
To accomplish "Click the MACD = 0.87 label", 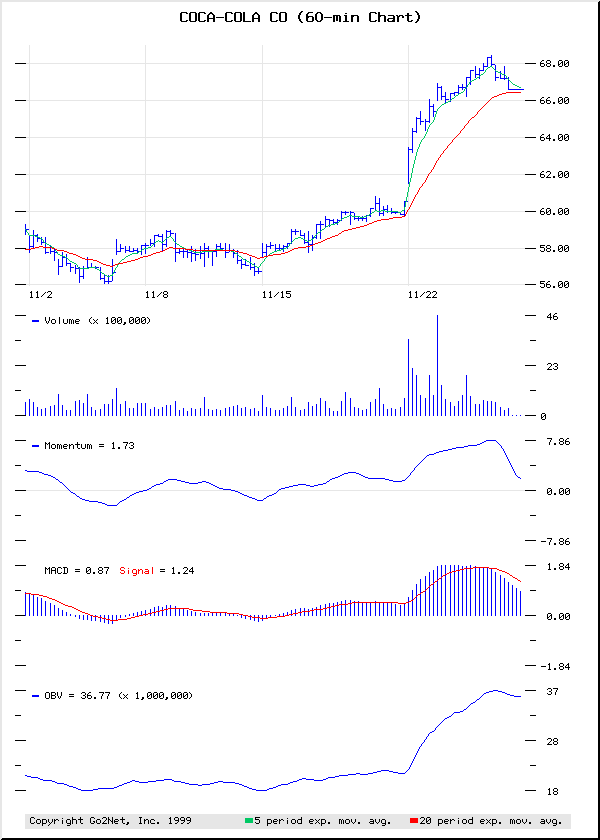I will (x=78, y=571).
